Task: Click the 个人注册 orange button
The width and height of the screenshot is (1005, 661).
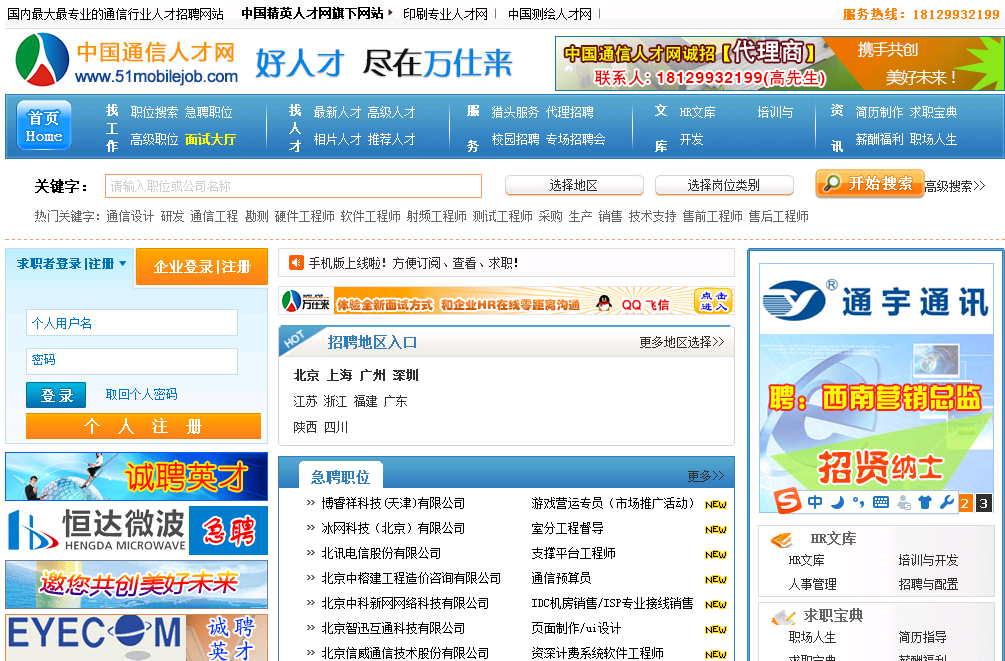Action: tap(144, 426)
